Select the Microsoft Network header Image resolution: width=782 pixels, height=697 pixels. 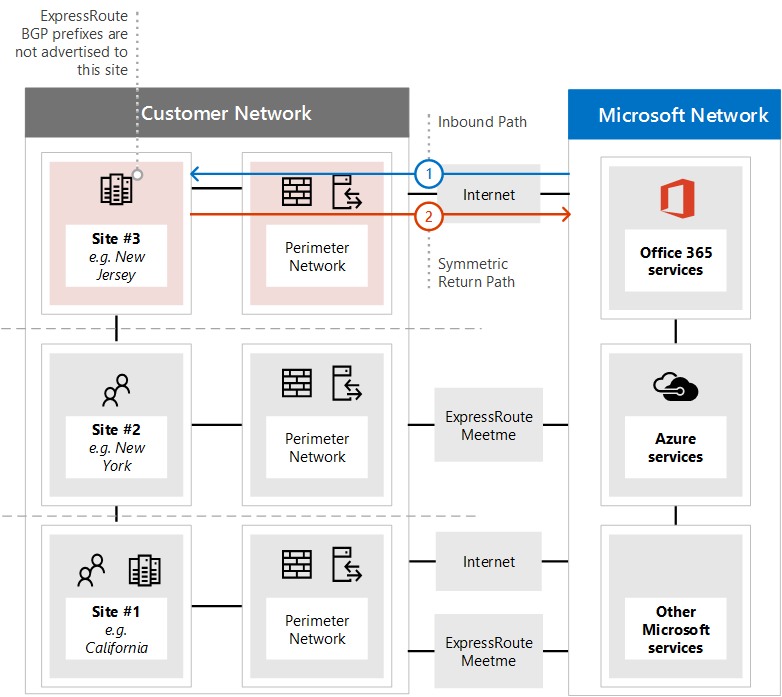click(x=674, y=115)
